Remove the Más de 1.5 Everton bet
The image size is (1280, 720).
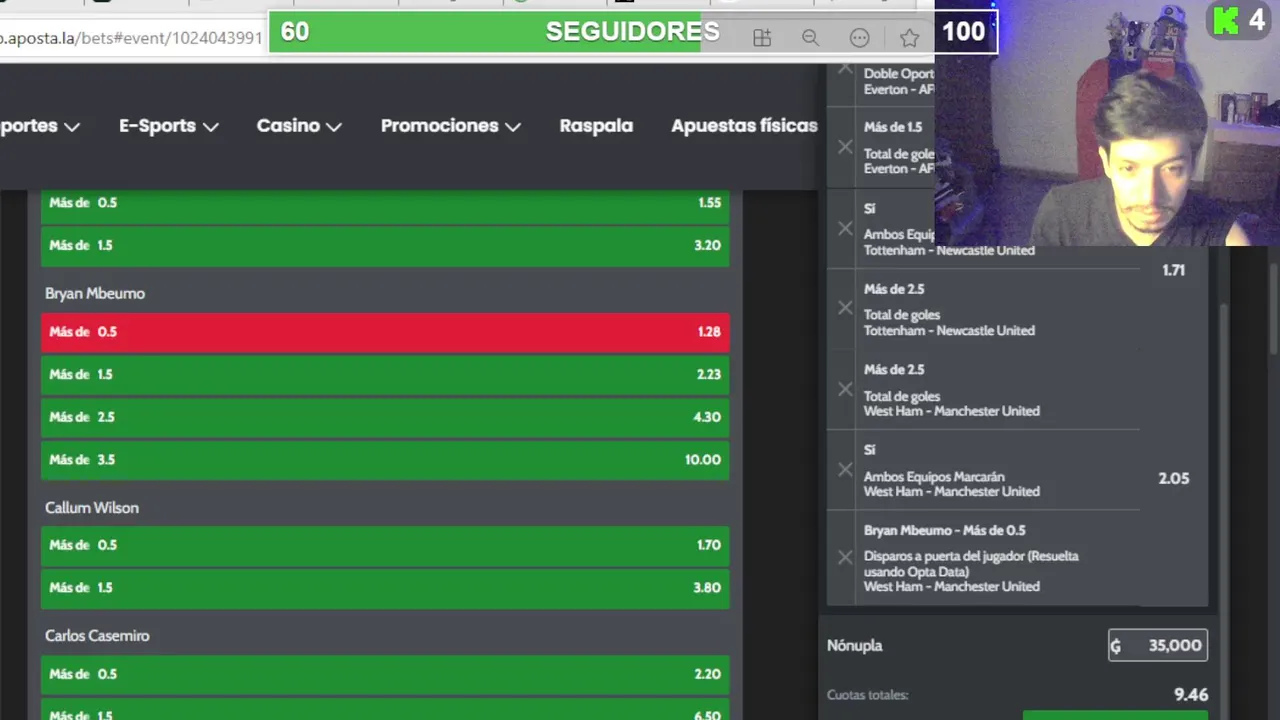[845, 147]
